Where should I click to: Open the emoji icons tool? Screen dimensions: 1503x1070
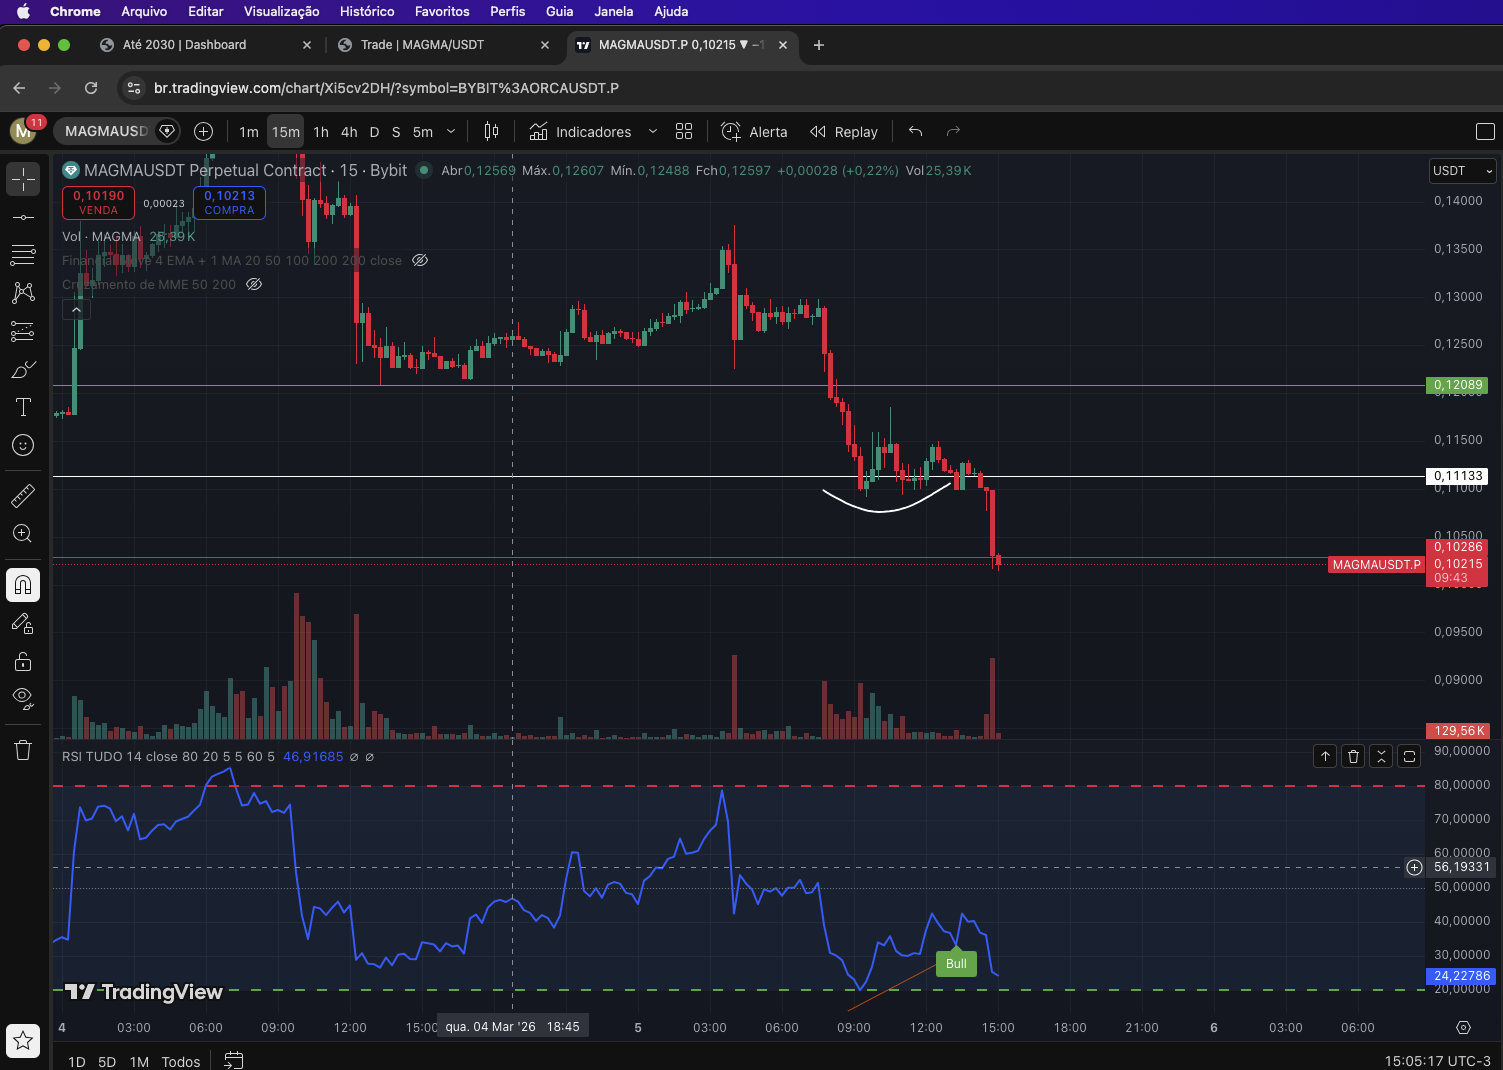[x=23, y=445]
